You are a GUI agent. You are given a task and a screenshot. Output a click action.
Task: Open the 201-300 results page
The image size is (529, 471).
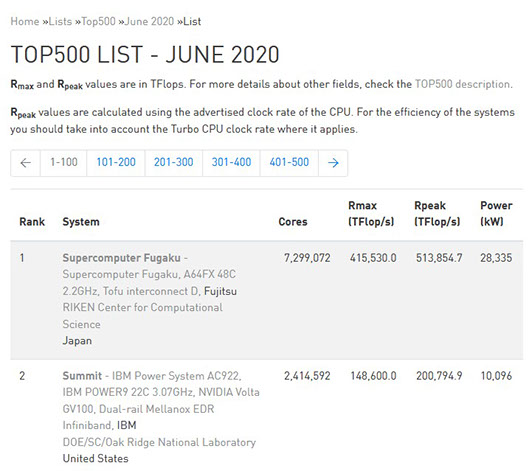pyautogui.click(x=173, y=163)
